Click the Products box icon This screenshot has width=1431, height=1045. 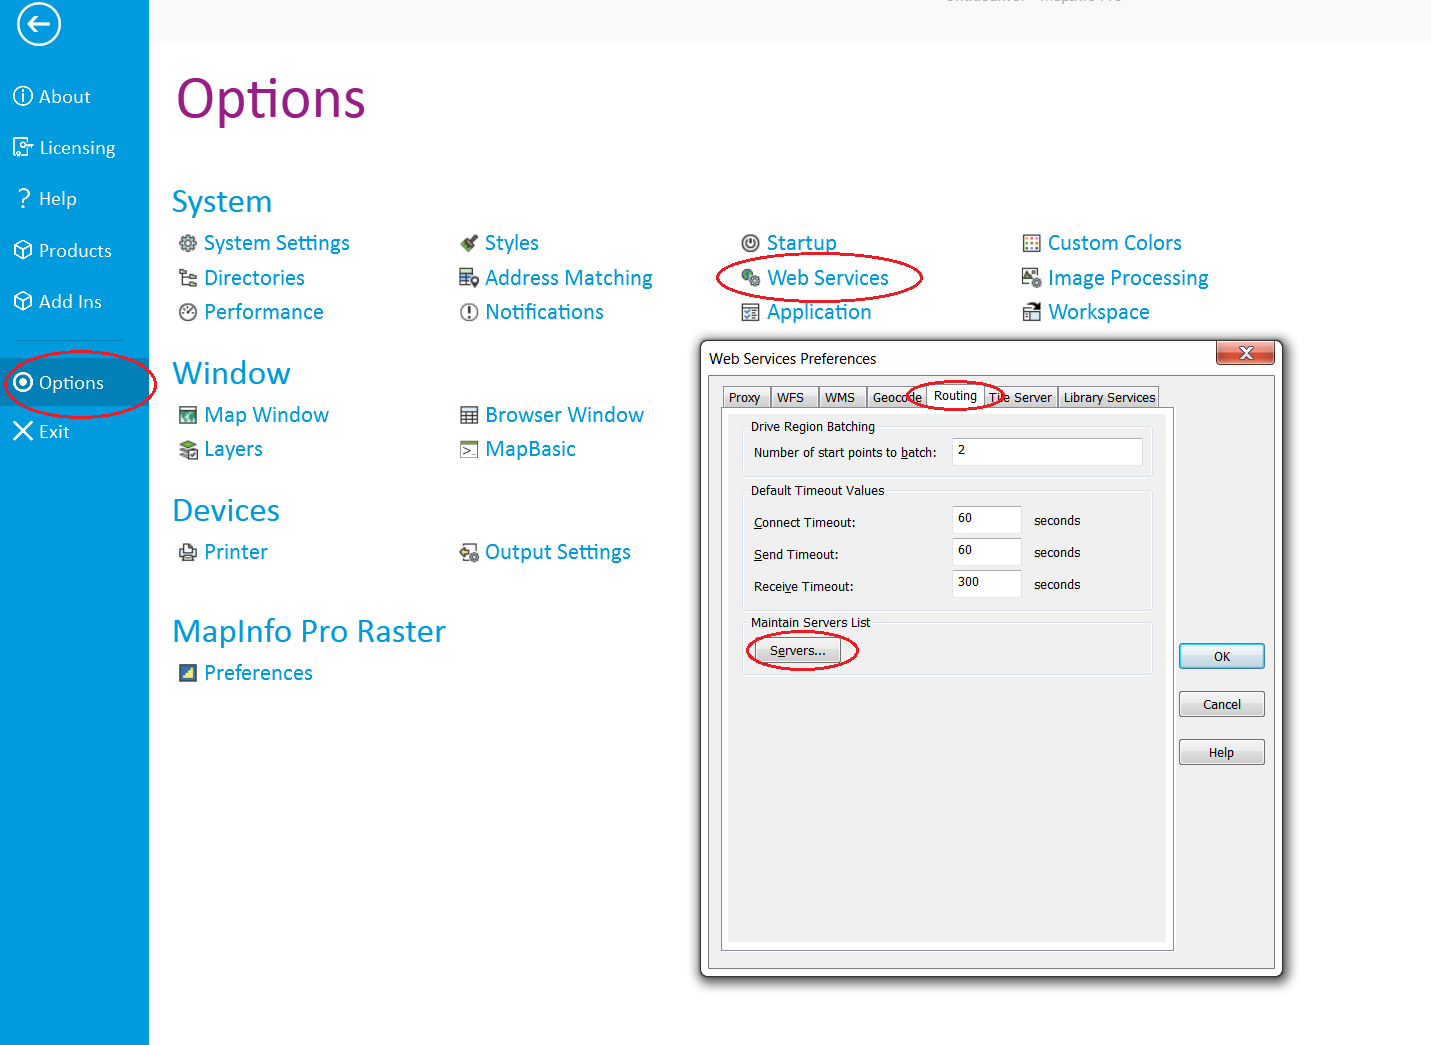[23, 250]
